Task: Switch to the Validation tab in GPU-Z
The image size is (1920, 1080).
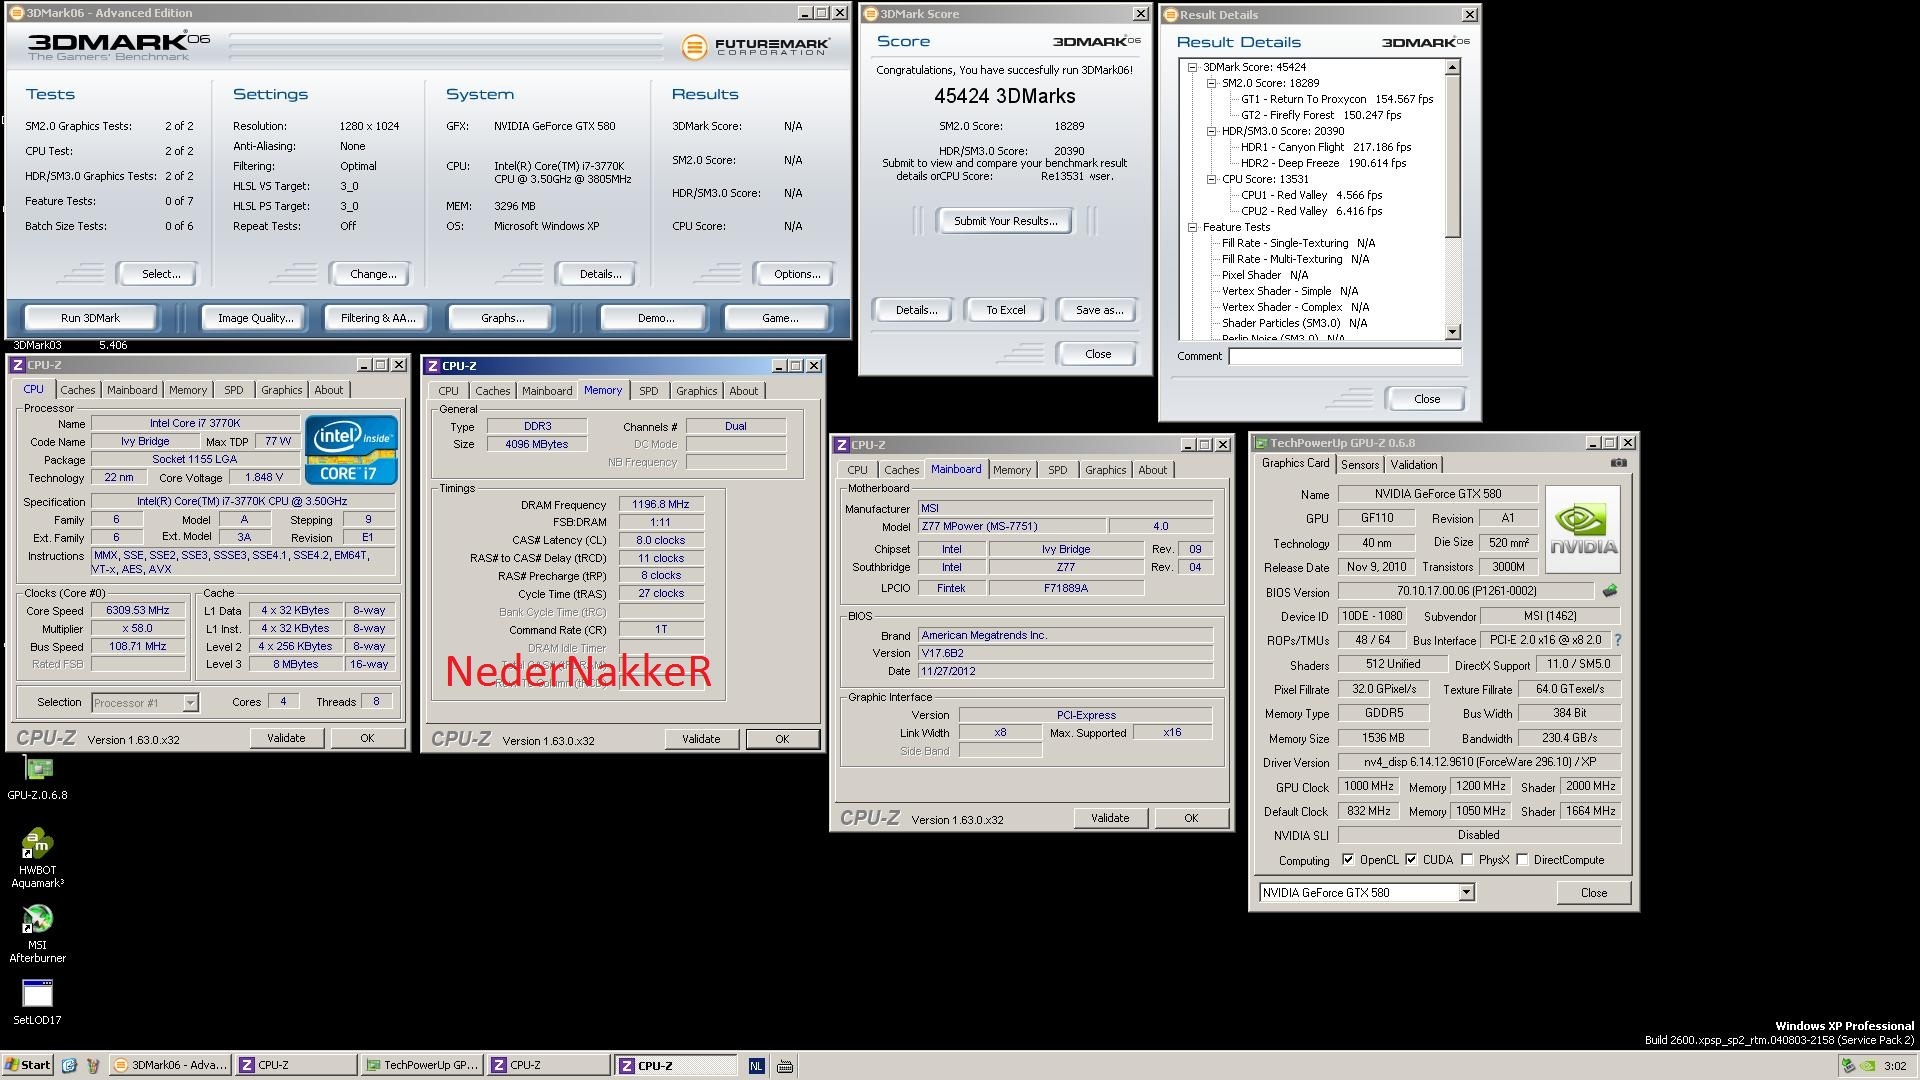Action: click(x=1414, y=465)
